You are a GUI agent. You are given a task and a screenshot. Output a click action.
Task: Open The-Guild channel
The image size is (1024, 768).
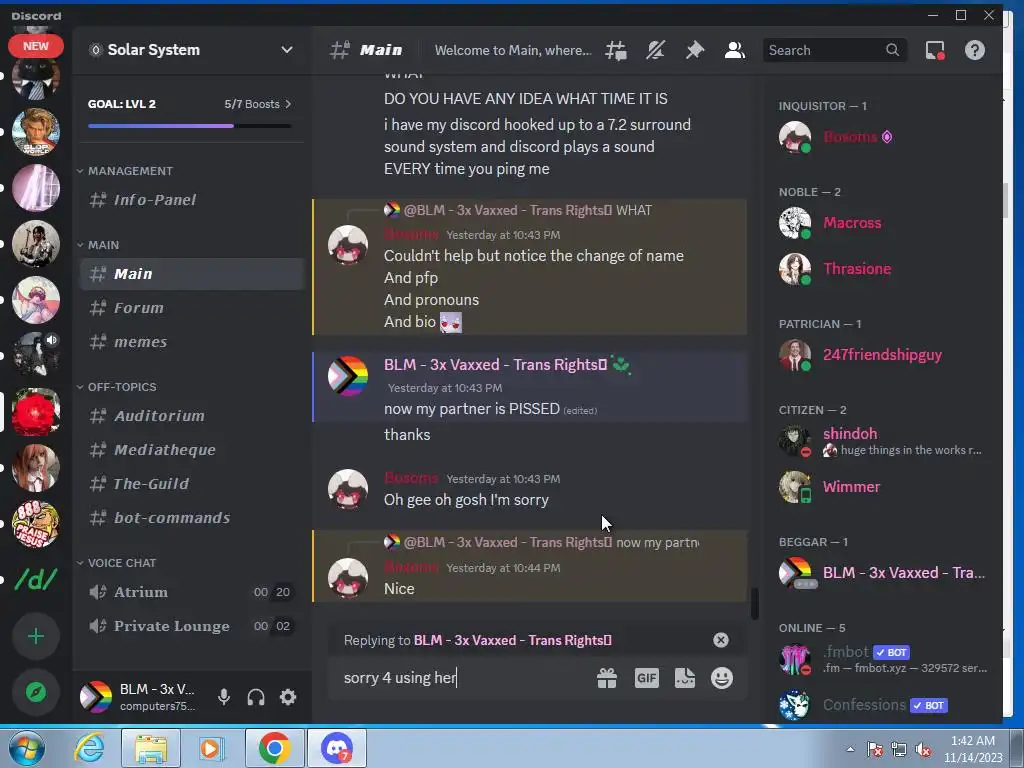[x=191, y=483]
